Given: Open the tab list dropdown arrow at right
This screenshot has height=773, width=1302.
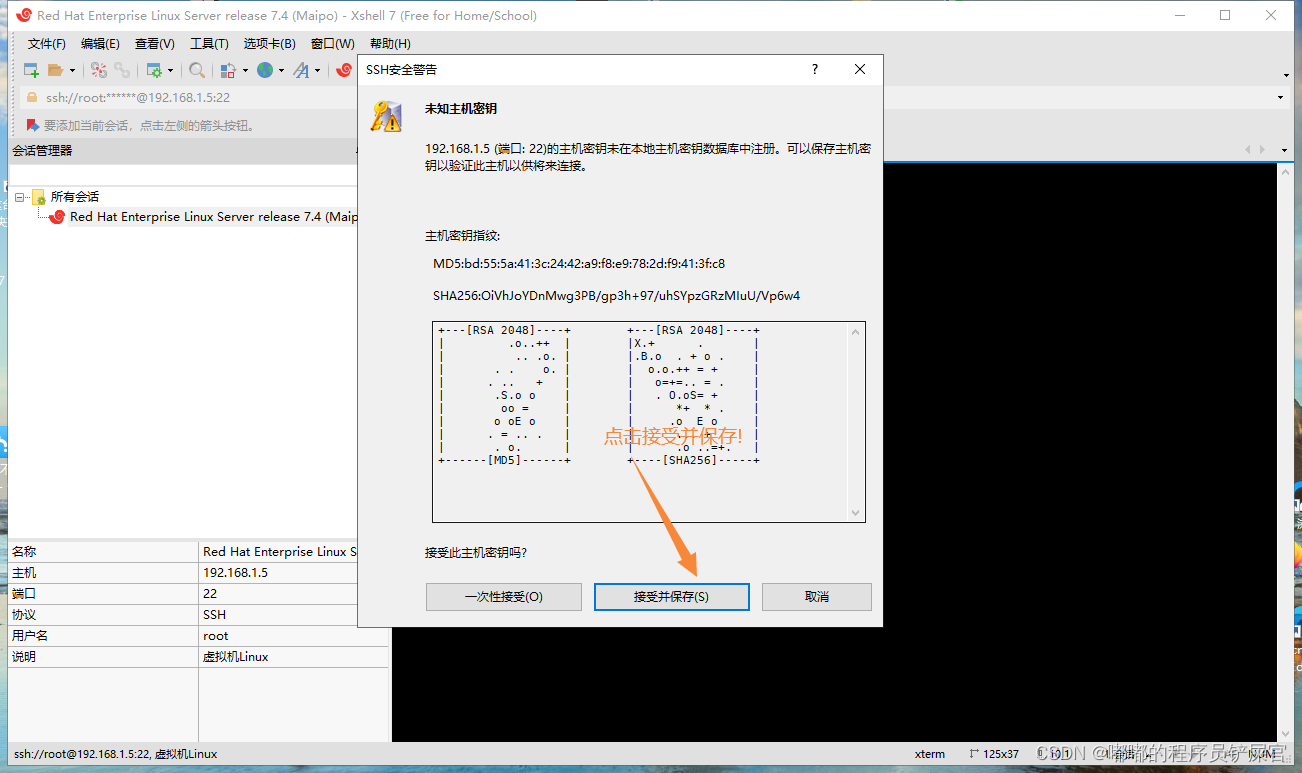Looking at the screenshot, I should pyautogui.click(x=1285, y=150).
